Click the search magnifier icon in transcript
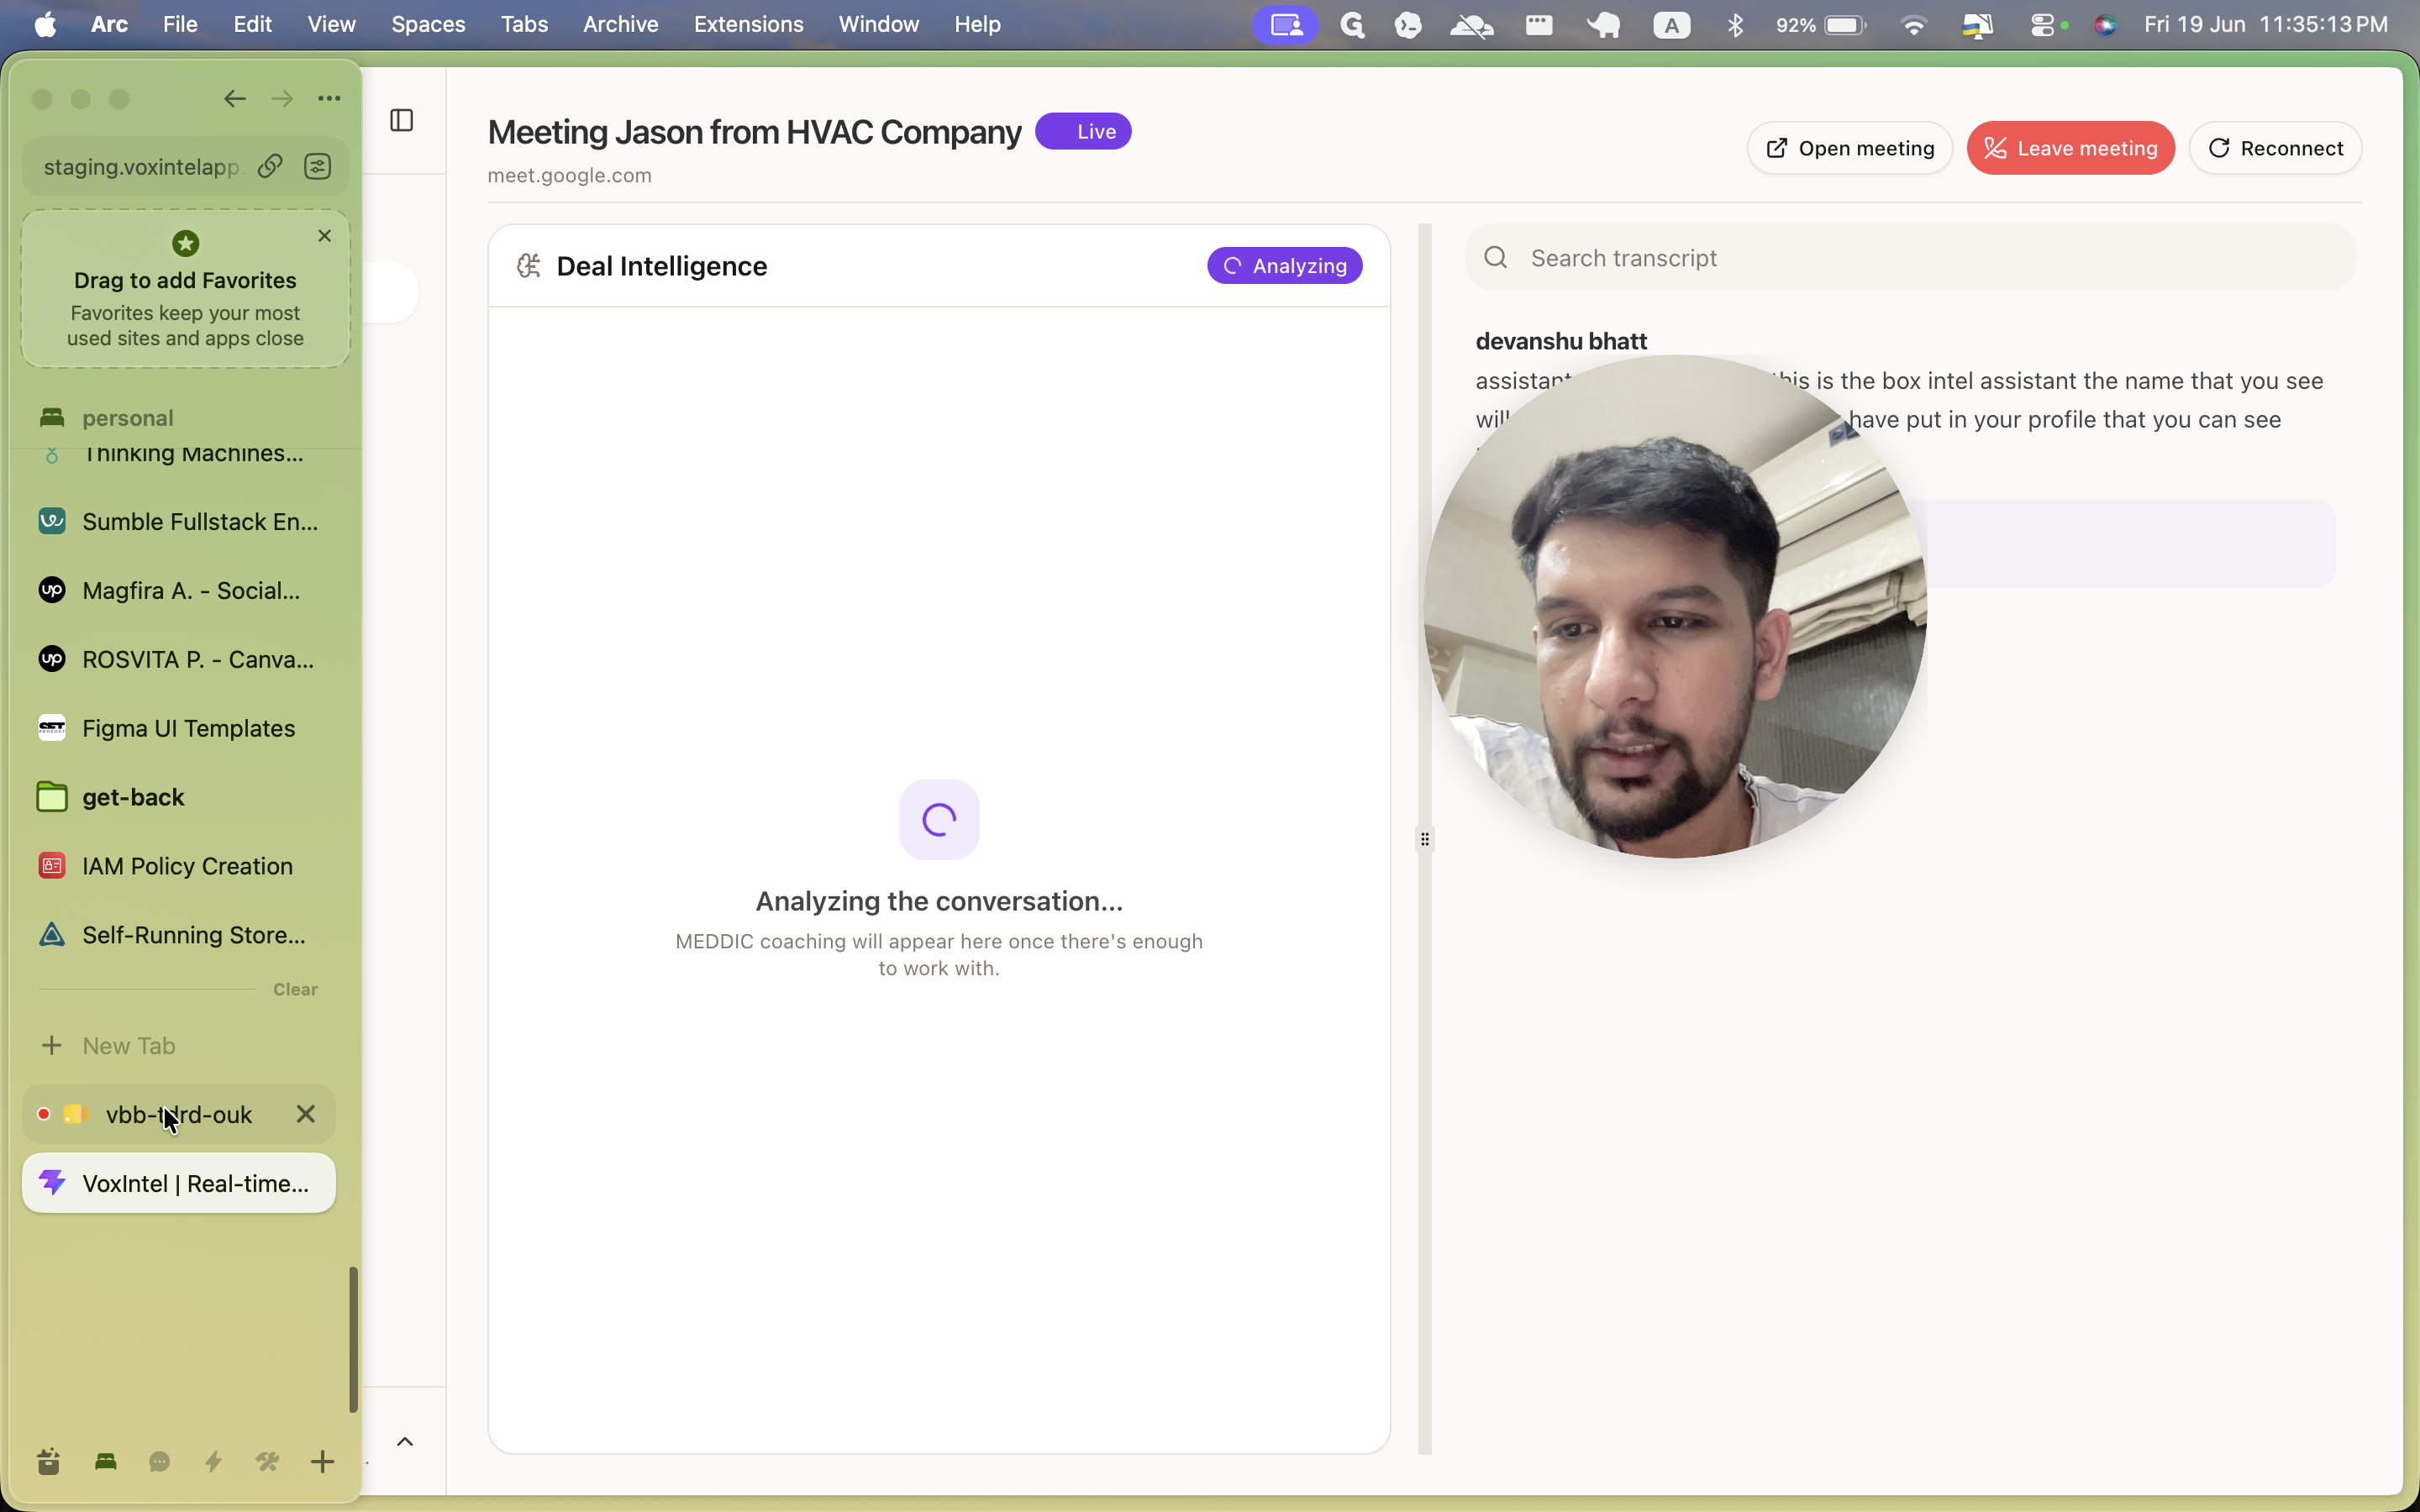This screenshot has width=2420, height=1512. tap(1496, 258)
